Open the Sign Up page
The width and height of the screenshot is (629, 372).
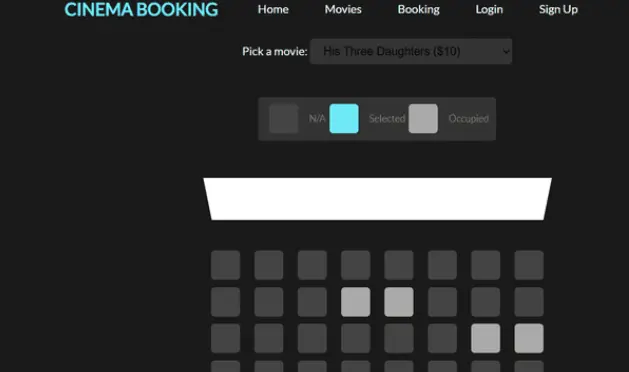coord(558,9)
